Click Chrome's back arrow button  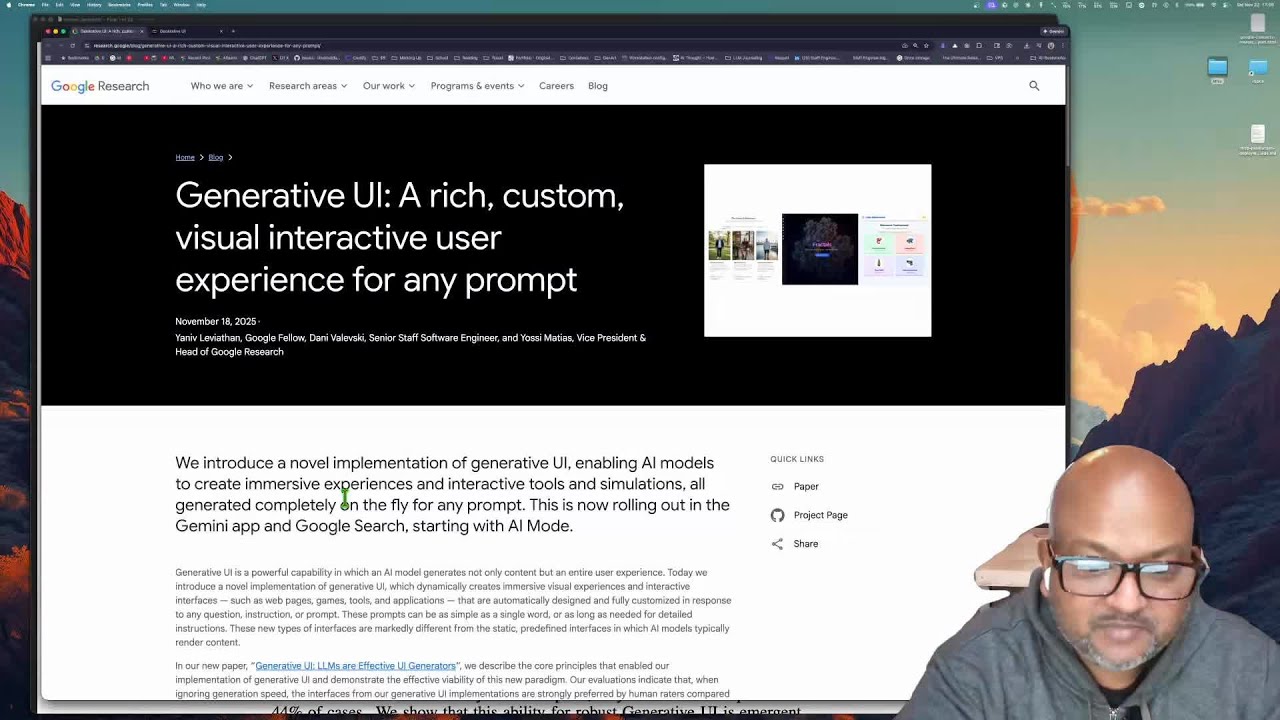click(x=48, y=45)
